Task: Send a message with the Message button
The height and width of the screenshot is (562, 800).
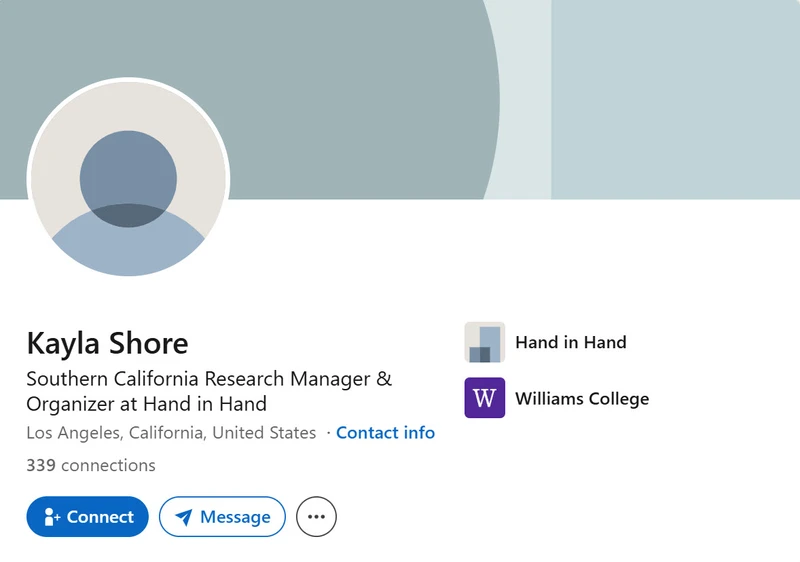Action: click(222, 517)
